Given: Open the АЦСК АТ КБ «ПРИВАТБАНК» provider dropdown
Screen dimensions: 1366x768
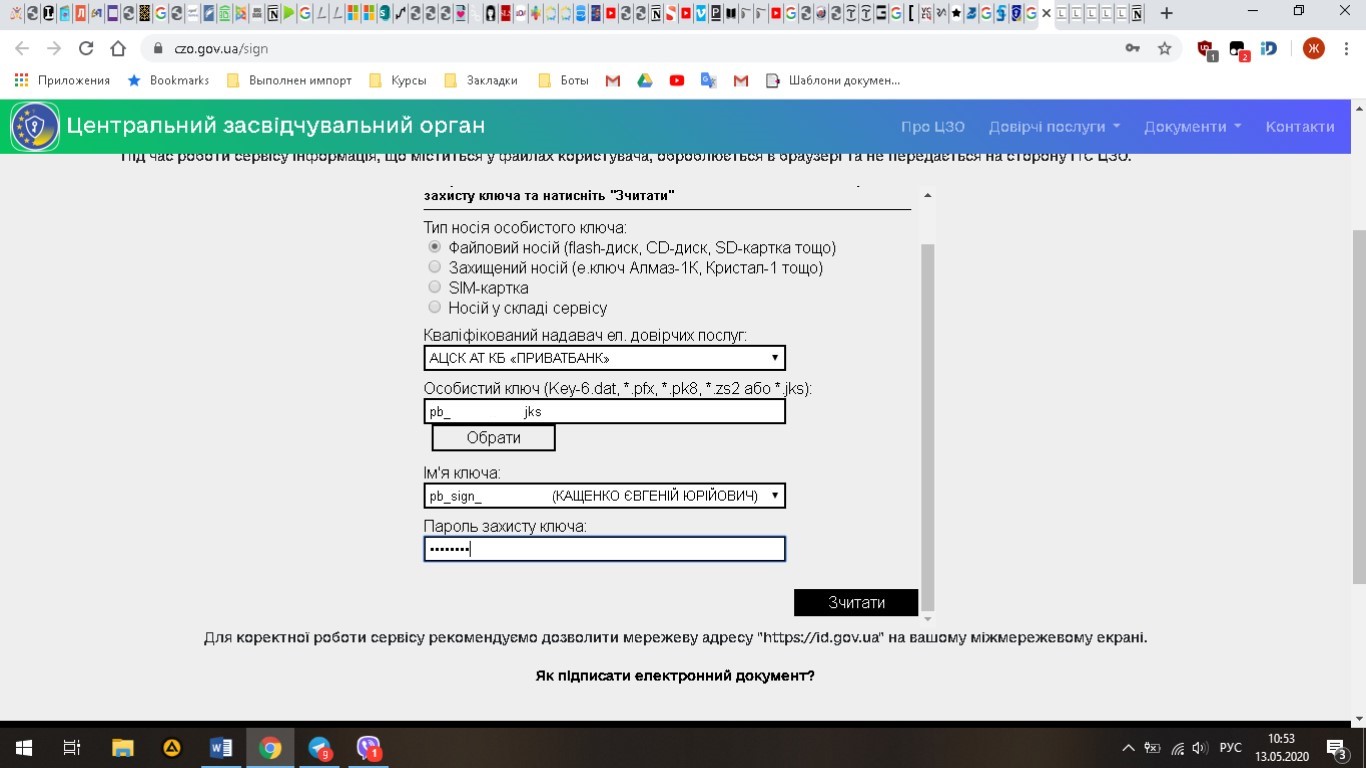Looking at the screenshot, I should point(604,358).
